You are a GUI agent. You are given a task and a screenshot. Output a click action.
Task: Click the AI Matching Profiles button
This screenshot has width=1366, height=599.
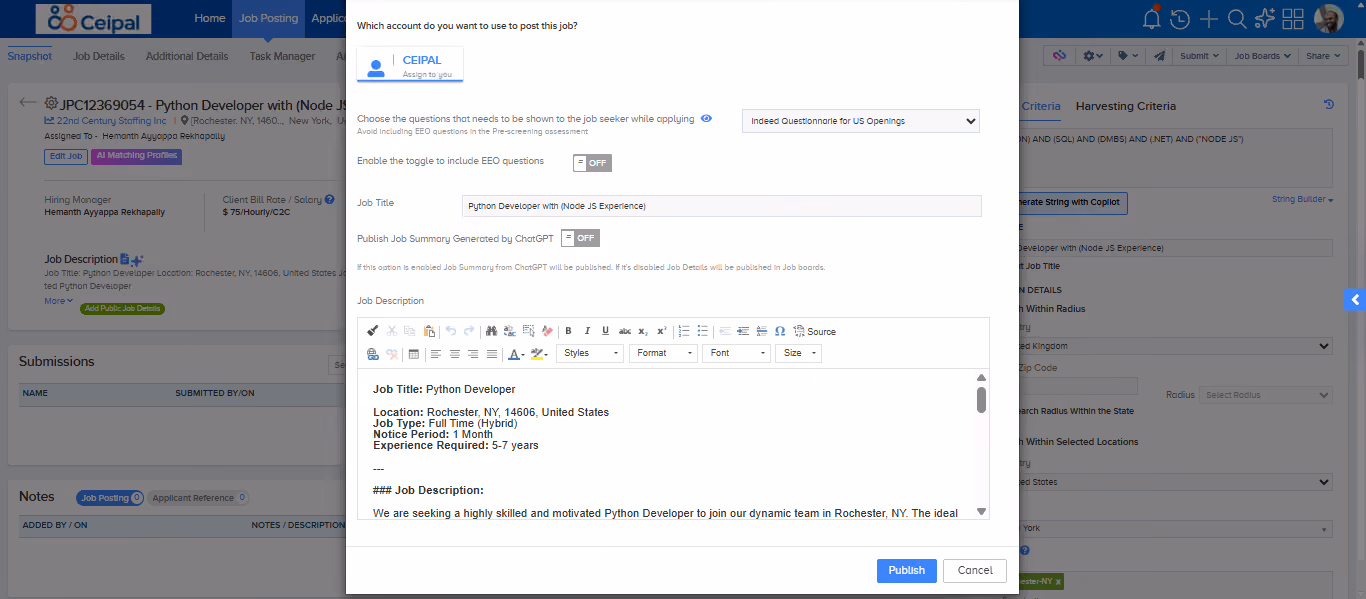coord(136,156)
